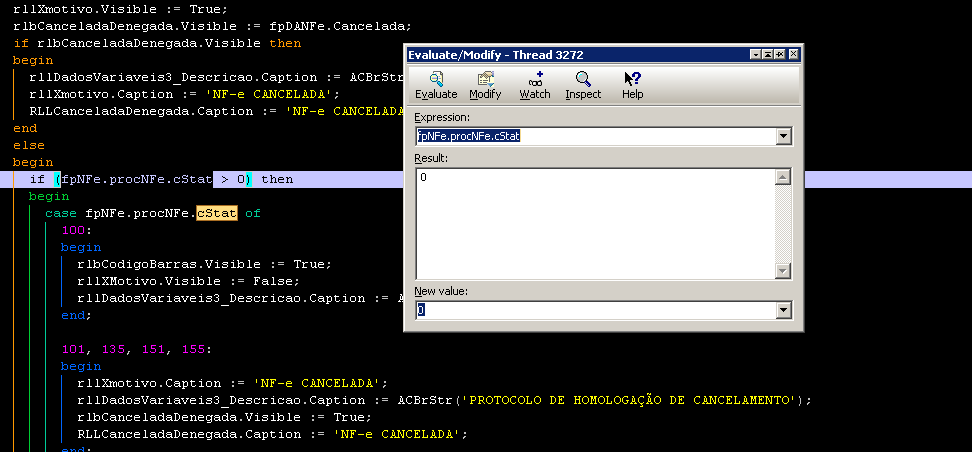
Task: Click the roll-up button in dialog title bar
Action: coord(767,55)
